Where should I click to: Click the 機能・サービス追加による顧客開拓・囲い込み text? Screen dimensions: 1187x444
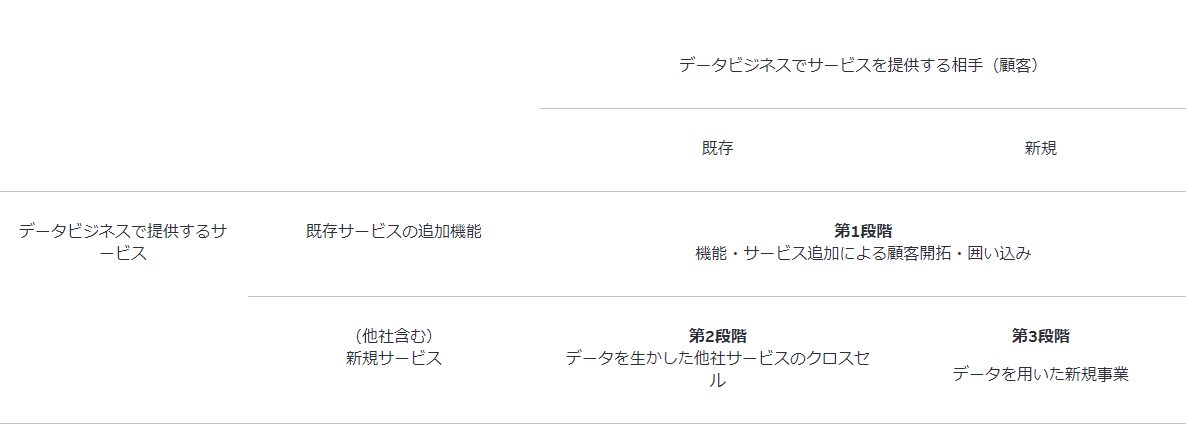(862, 254)
